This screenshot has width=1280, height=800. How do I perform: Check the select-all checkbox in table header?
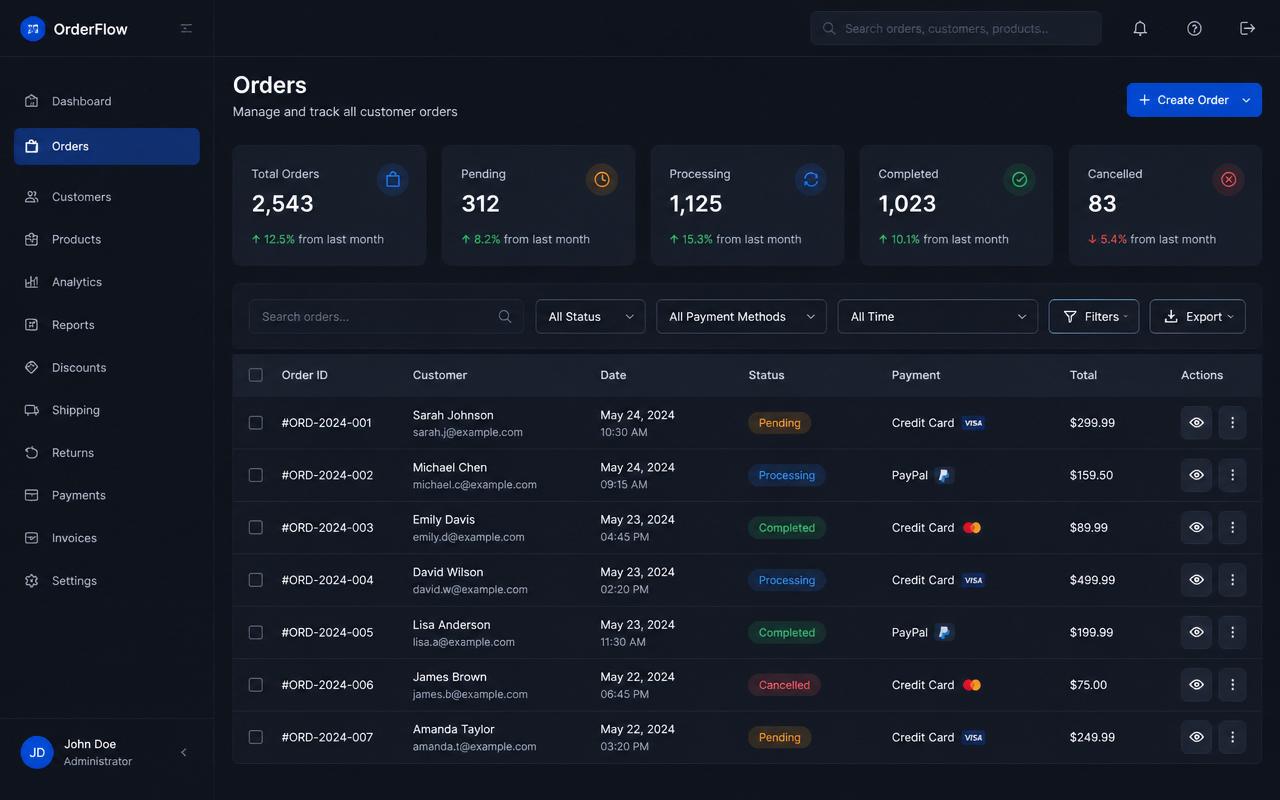tap(255, 375)
